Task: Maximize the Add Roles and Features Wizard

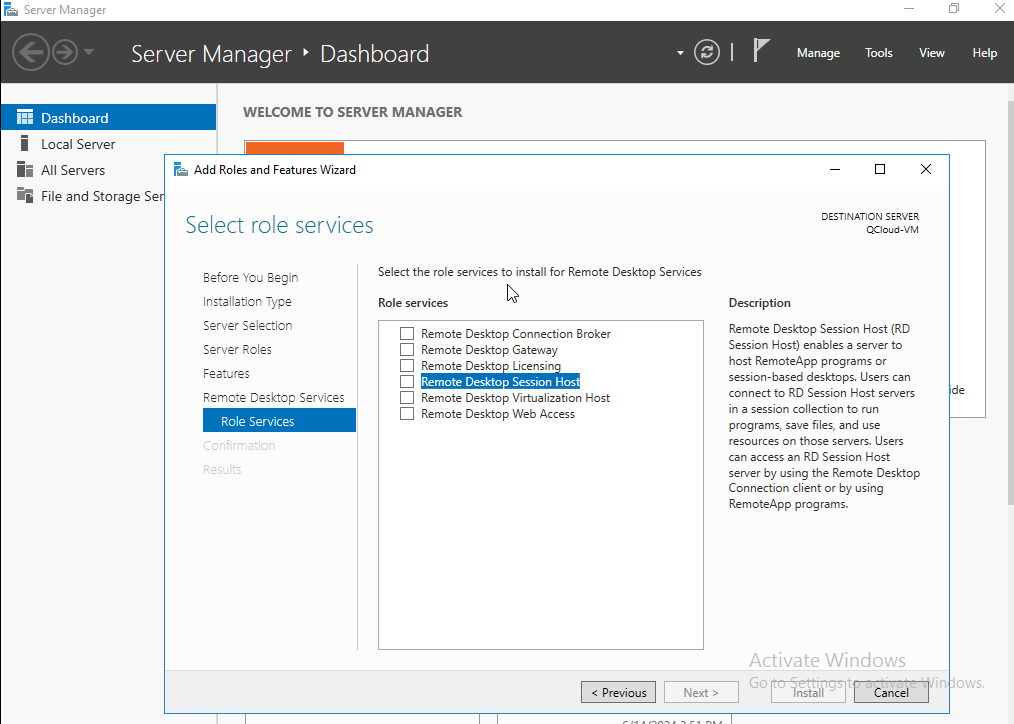Action: click(879, 169)
